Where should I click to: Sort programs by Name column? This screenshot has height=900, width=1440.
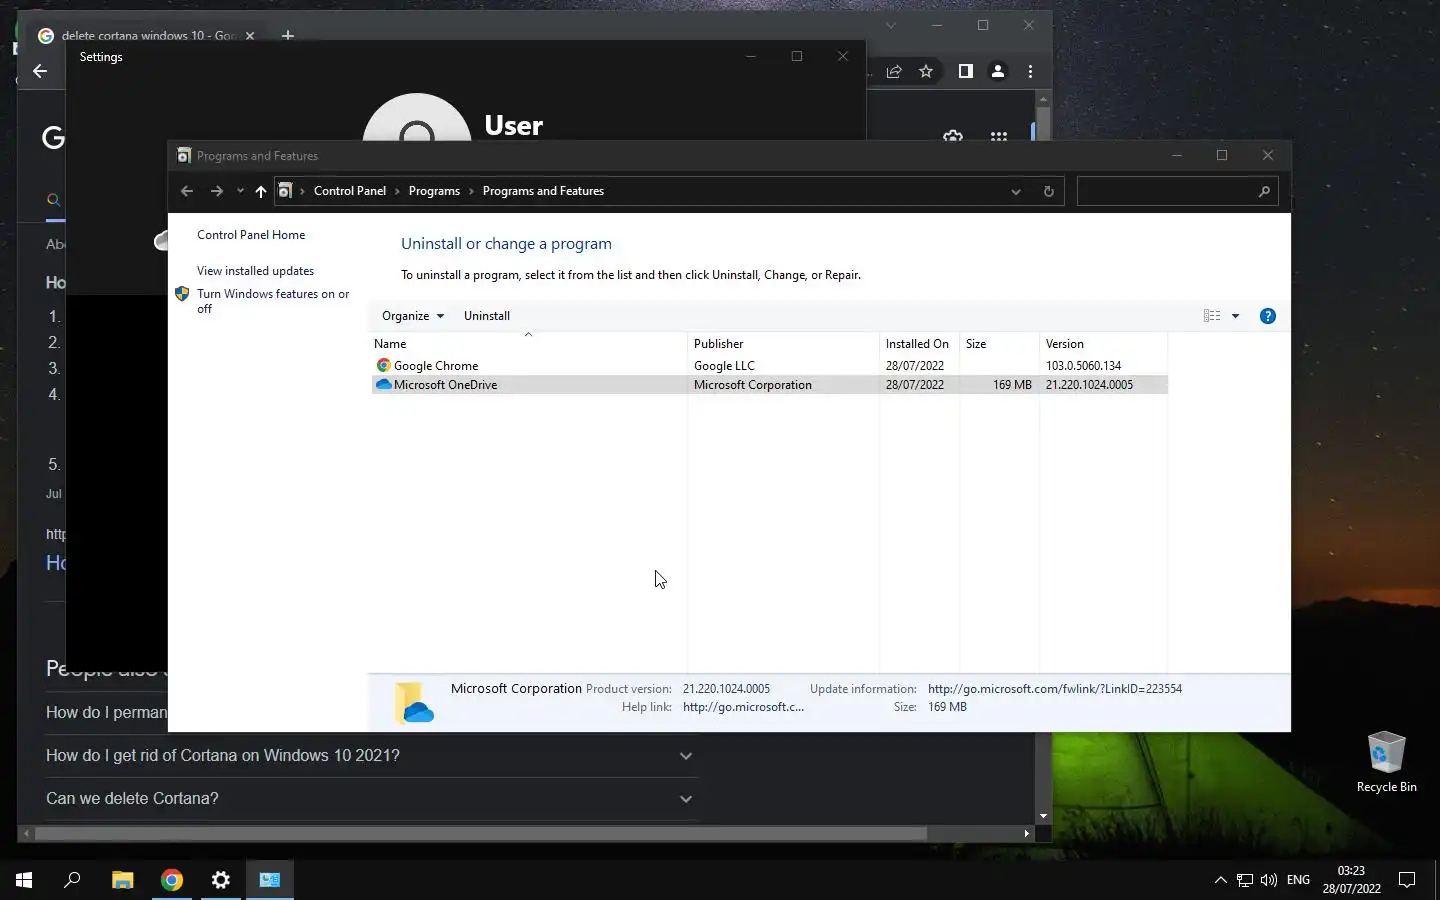coord(528,343)
